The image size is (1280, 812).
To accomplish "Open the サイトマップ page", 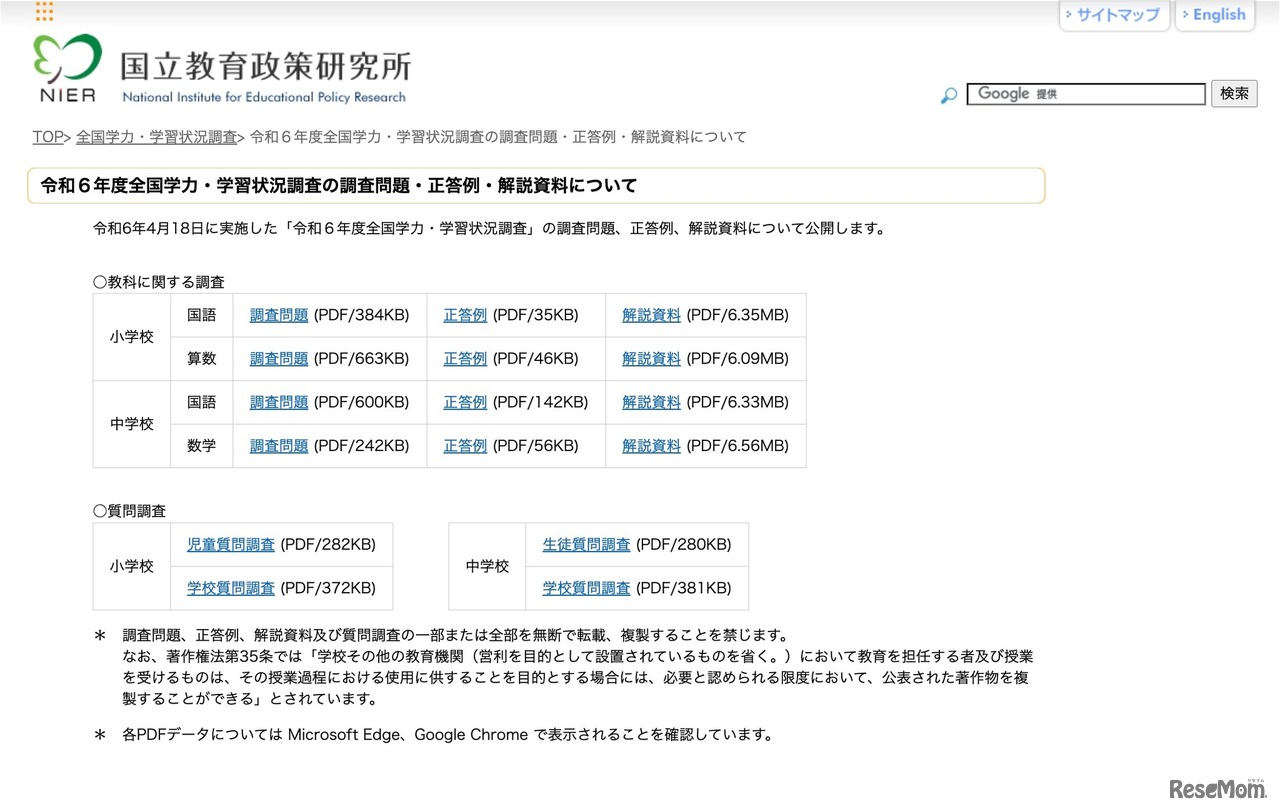I will [1114, 14].
